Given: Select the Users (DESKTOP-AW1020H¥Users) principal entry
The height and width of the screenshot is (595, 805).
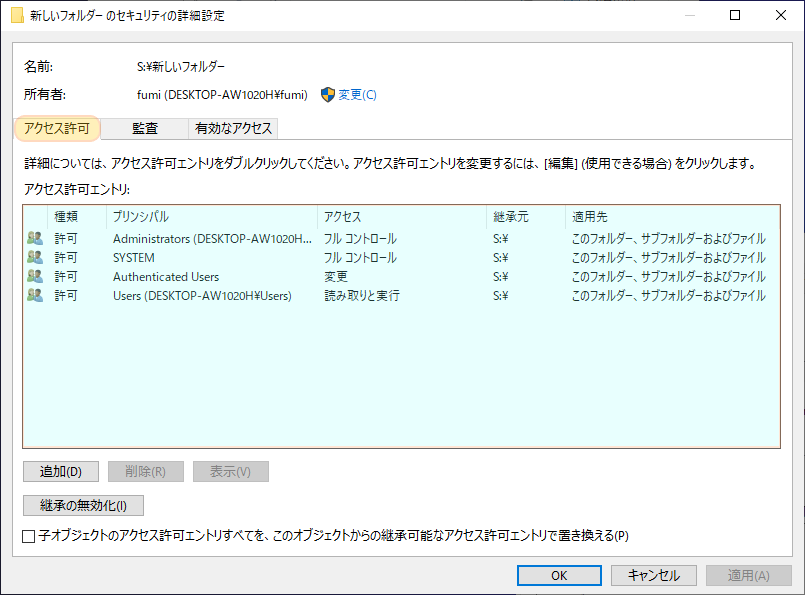Looking at the screenshot, I should [x=202, y=296].
